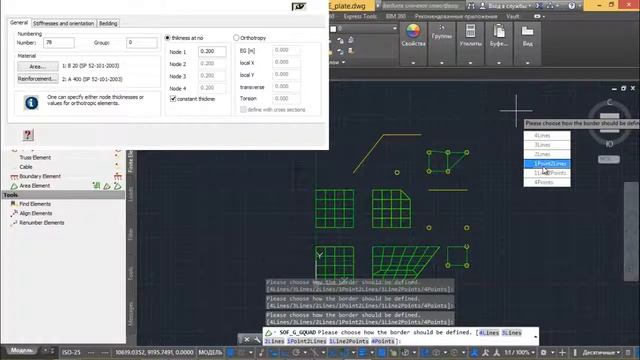
Task: Expand the Свойства panel dropdown arrow
Action: [x=413, y=63]
